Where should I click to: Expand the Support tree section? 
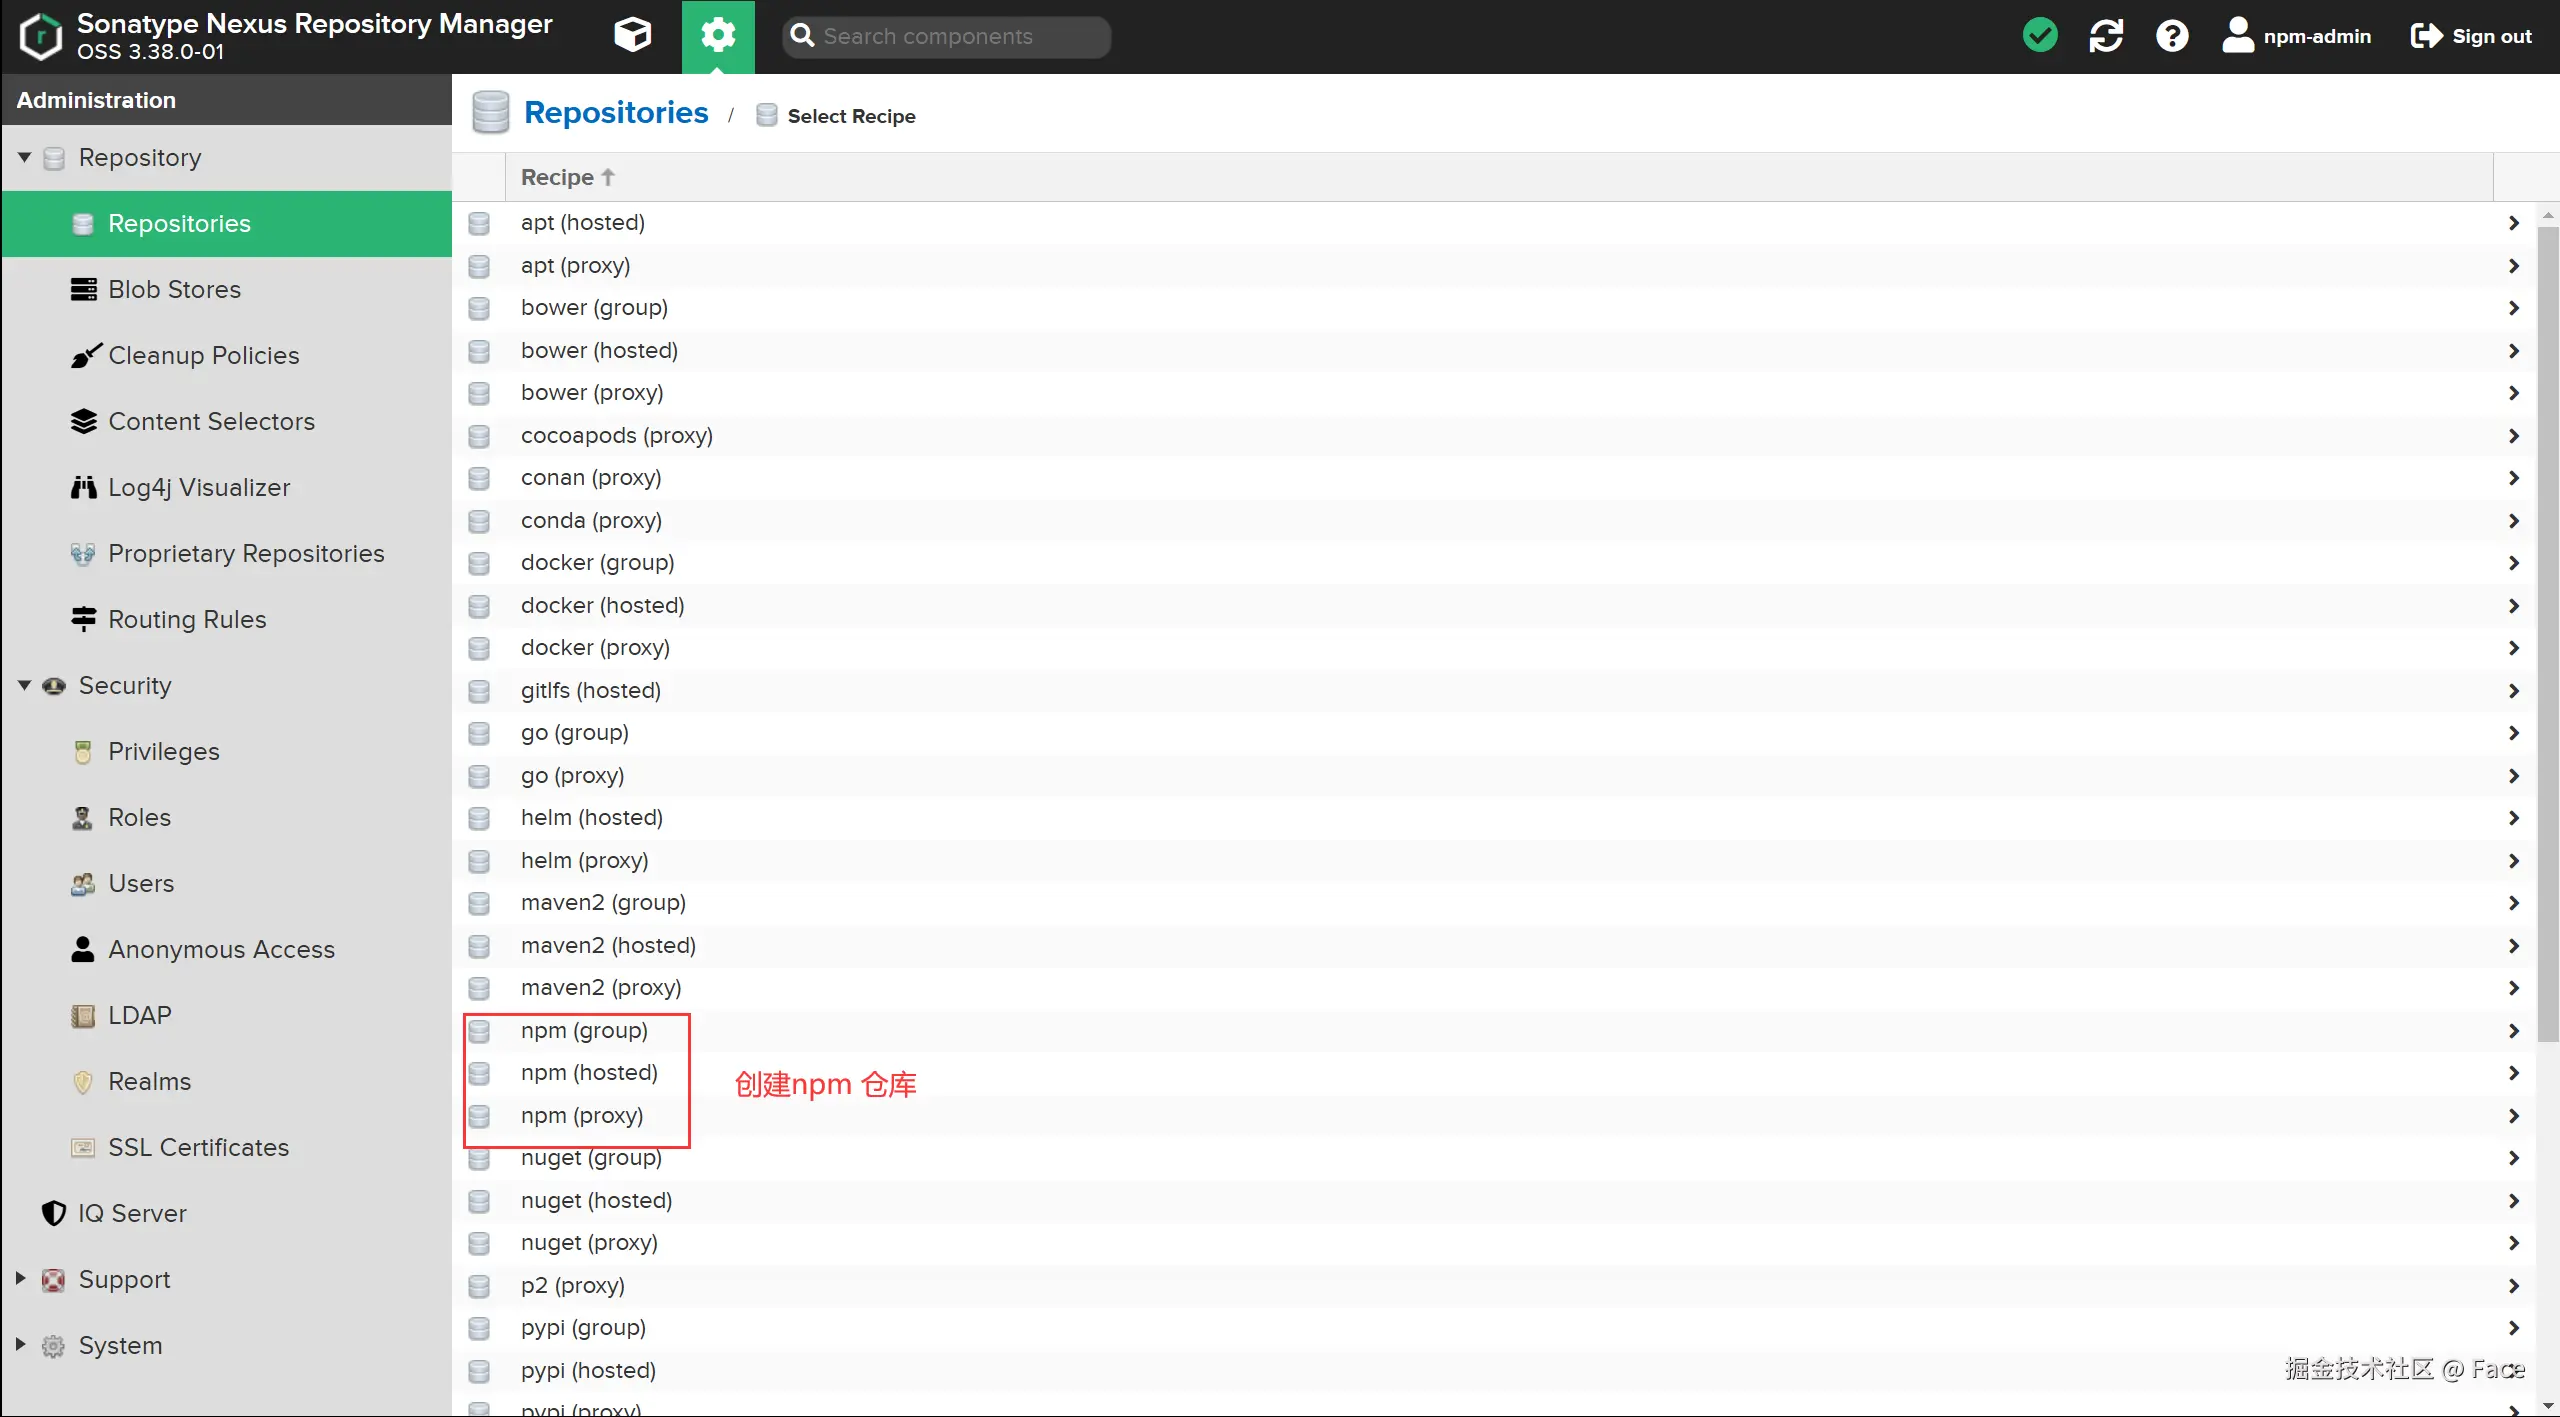tap(20, 1278)
